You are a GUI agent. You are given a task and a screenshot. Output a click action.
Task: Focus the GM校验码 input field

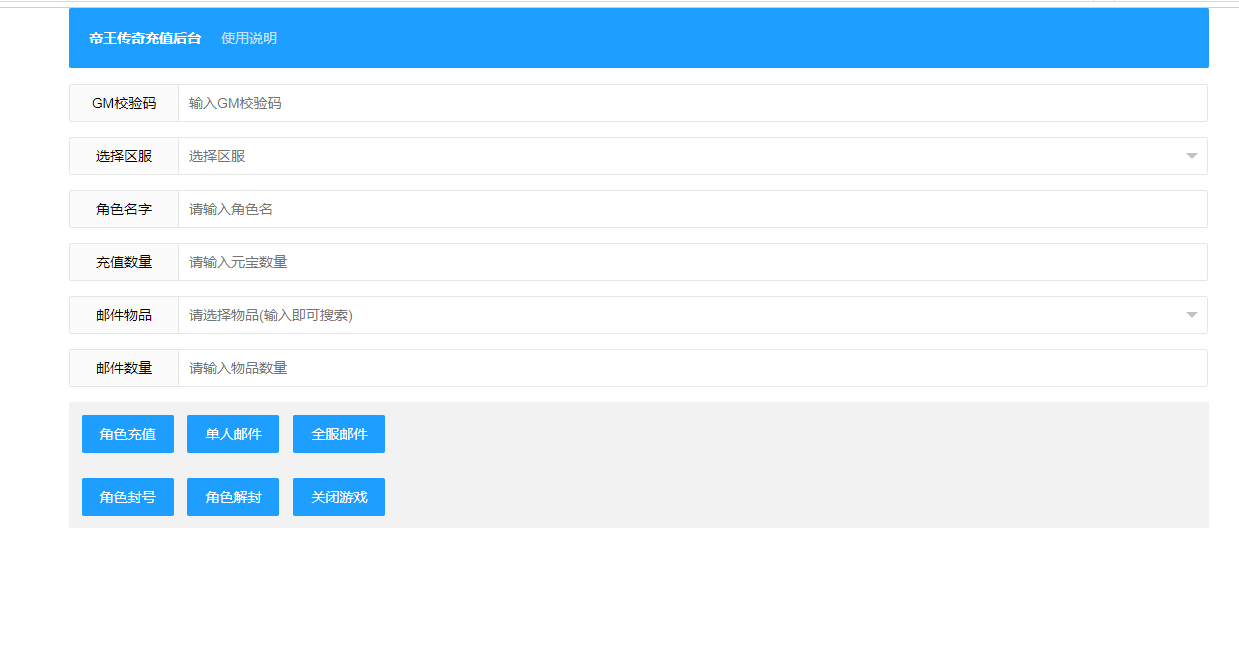[x=692, y=103]
